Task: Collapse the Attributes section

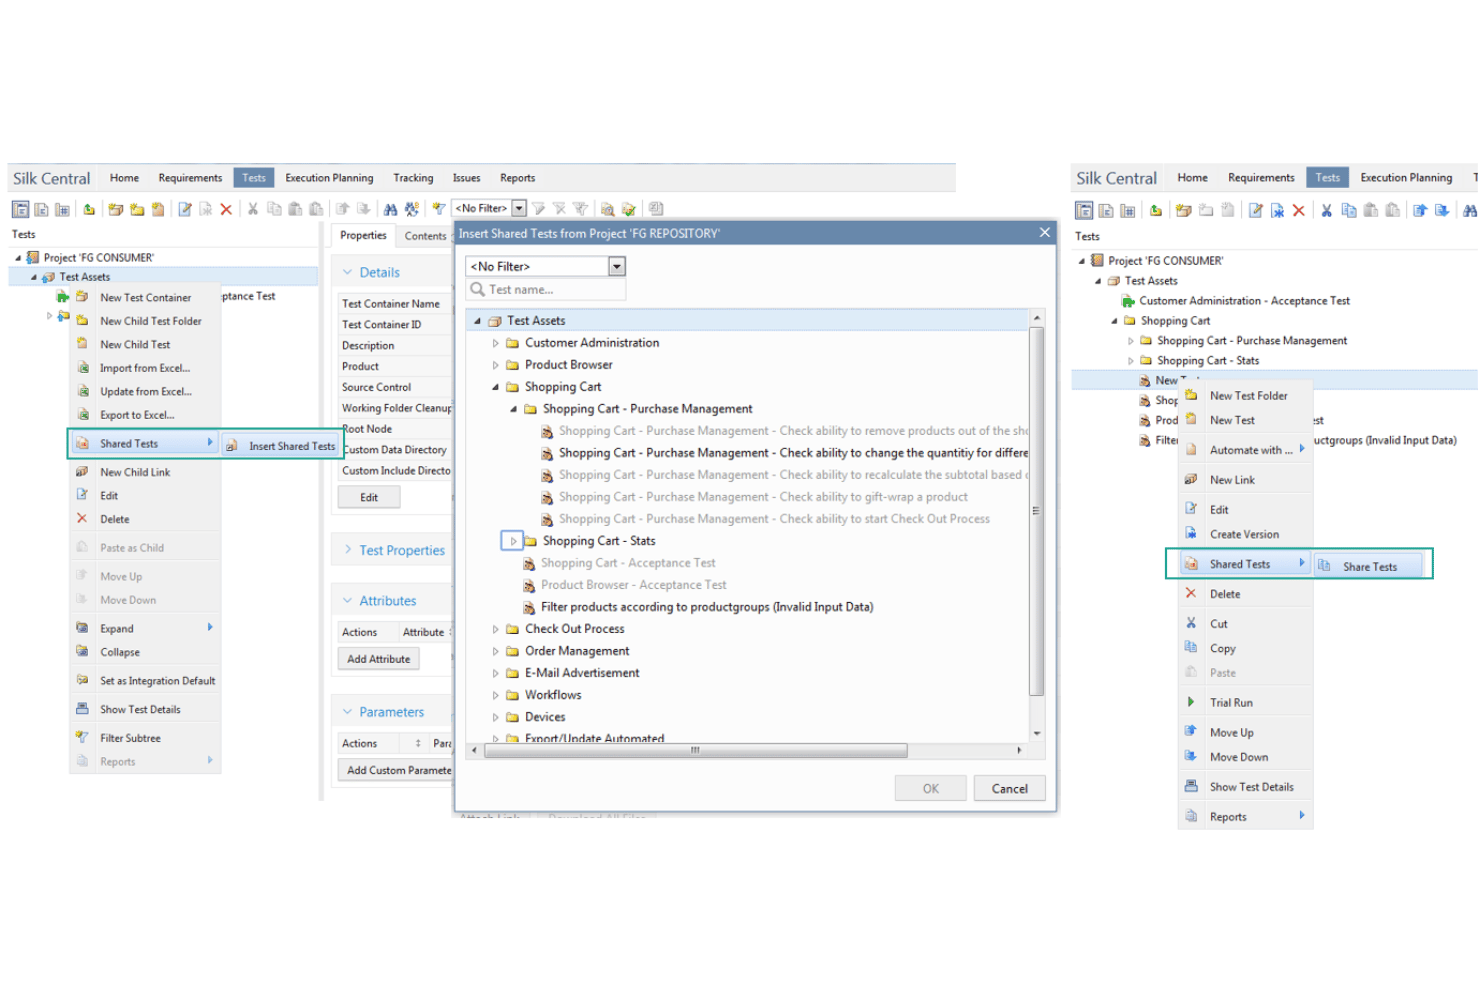Action: click(x=347, y=601)
